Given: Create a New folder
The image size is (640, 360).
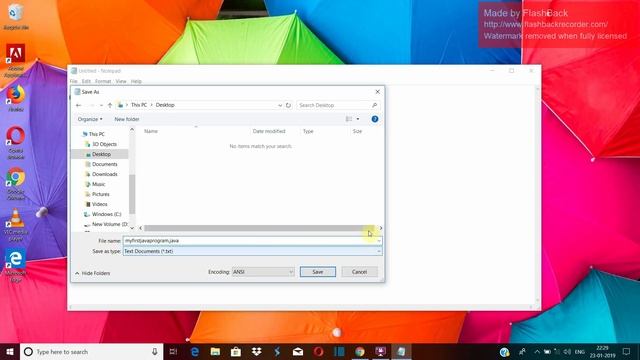Looking at the screenshot, I should (x=127, y=119).
